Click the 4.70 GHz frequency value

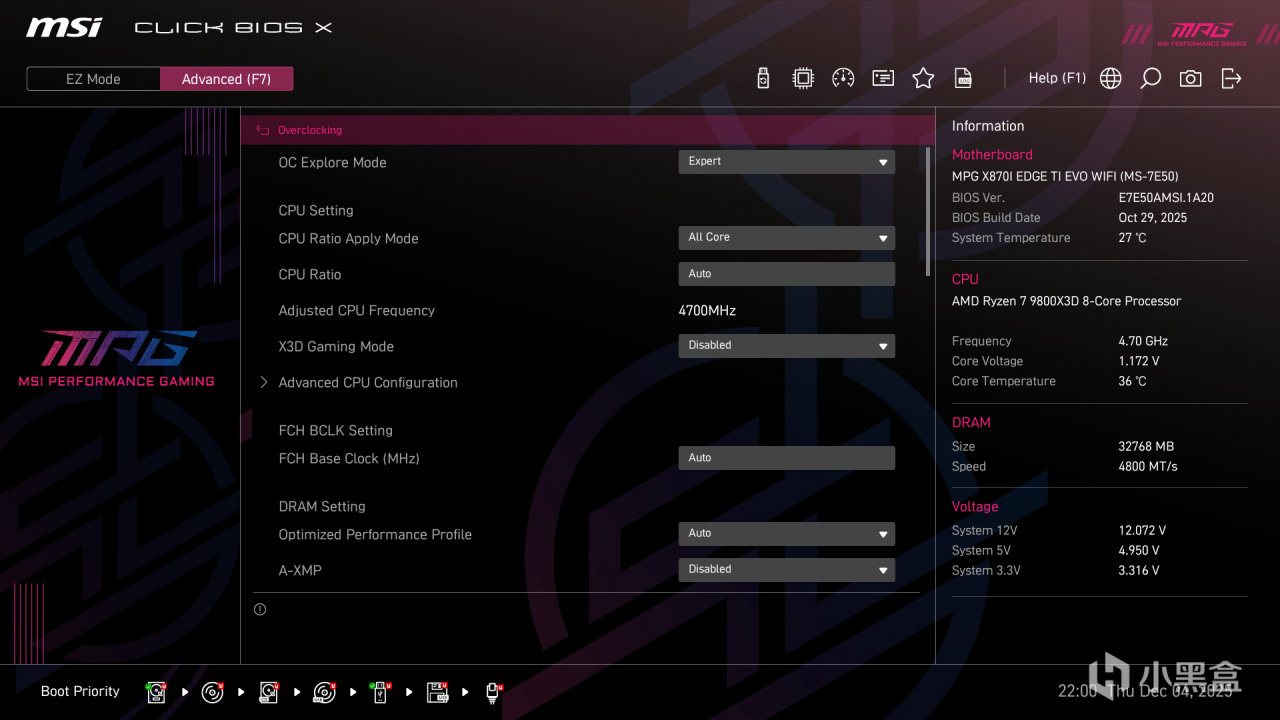(1143, 341)
